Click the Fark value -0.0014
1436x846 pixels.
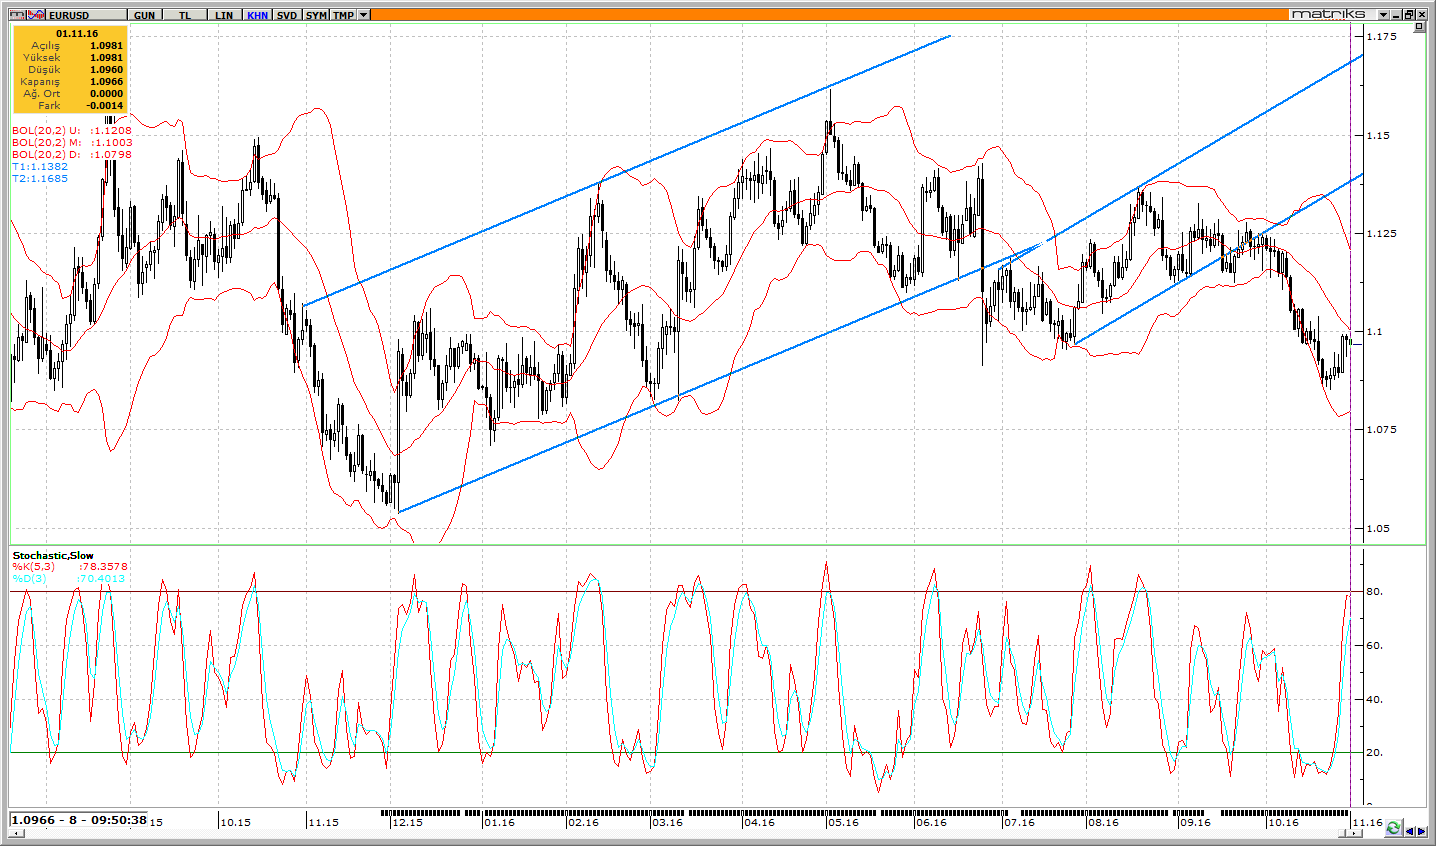[105, 105]
